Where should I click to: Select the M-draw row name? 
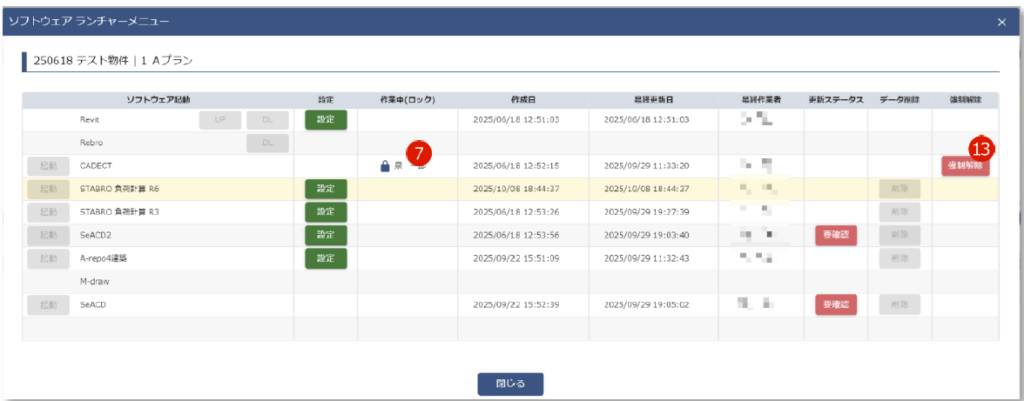[x=96, y=281]
